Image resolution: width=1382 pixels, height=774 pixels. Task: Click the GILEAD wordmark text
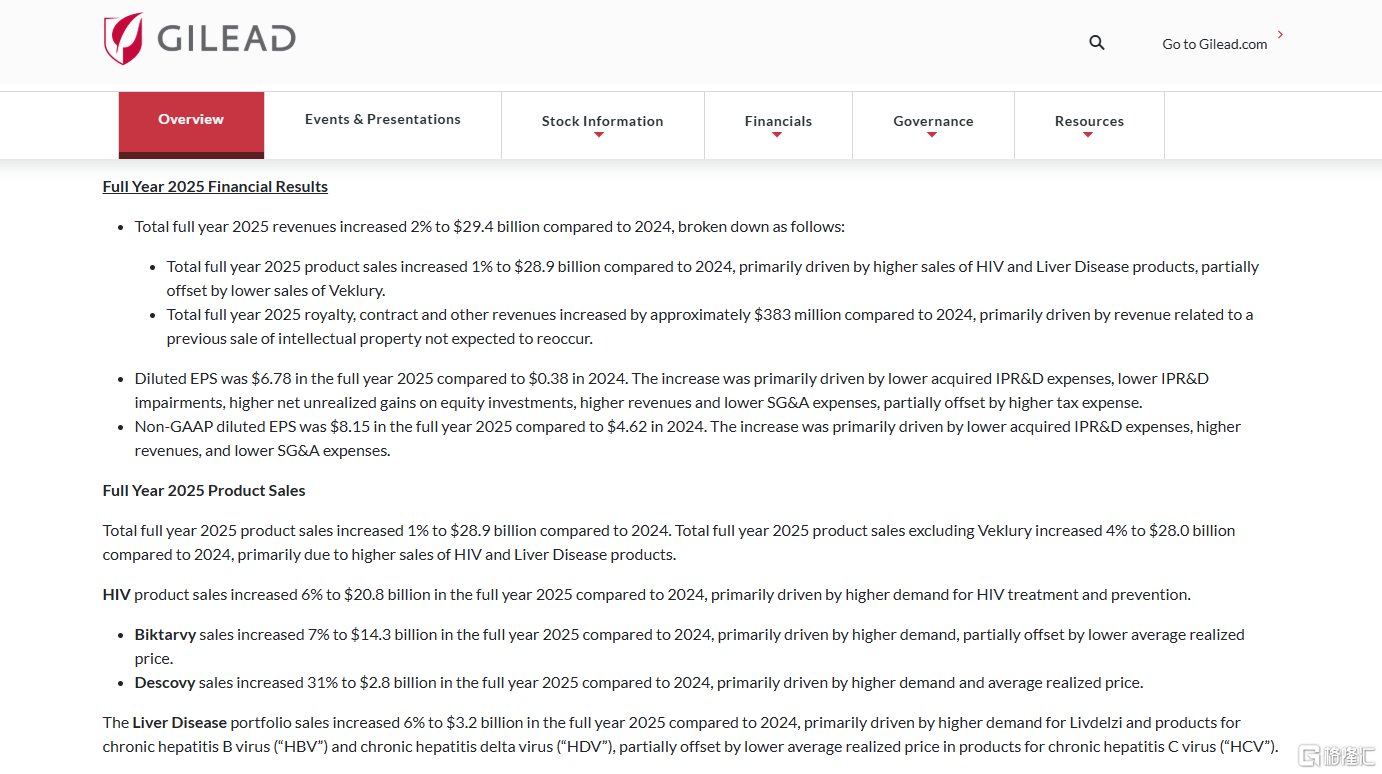point(226,39)
